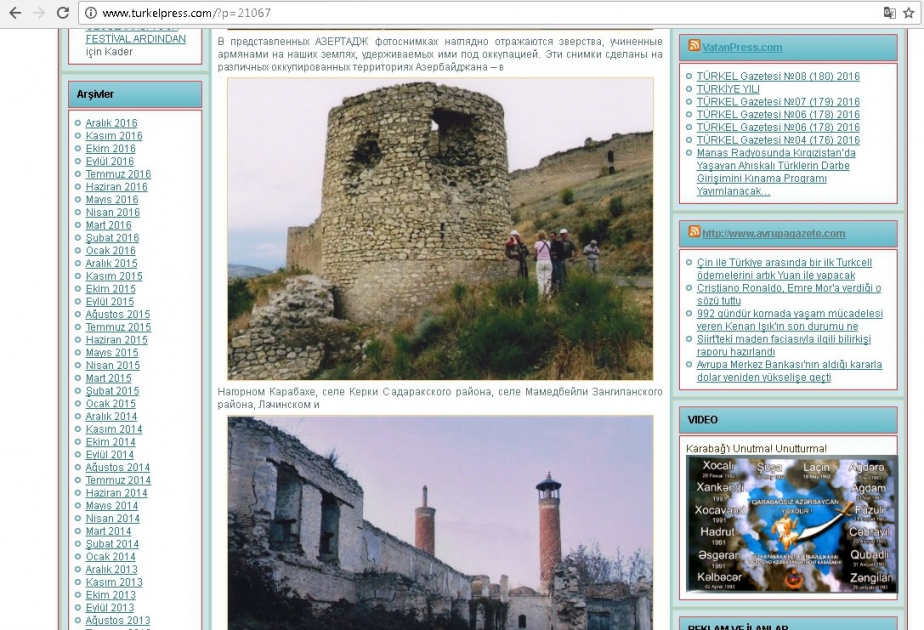The image size is (924, 630).
Task: Open the Turkcell Yuan payment article
Action: [780, 262]
